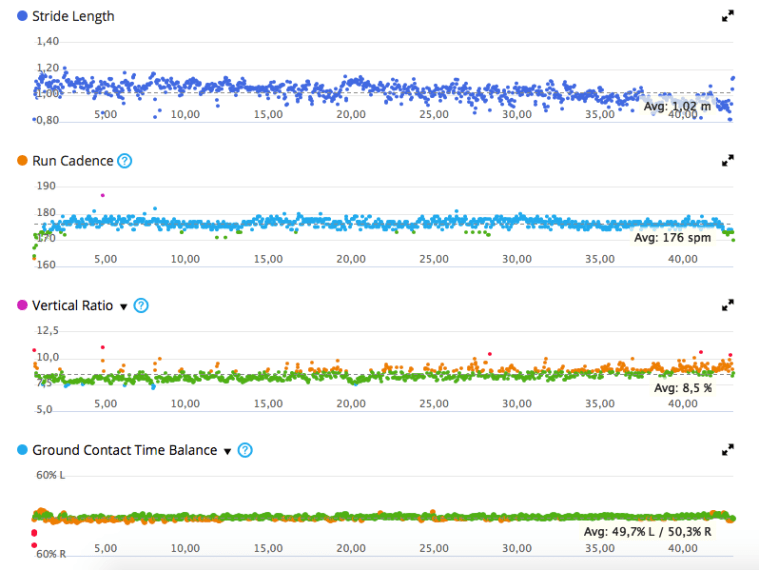Screen dimensions: 759x570
Task: Click the blue Stride Length color dot
Action: (23, 16)
